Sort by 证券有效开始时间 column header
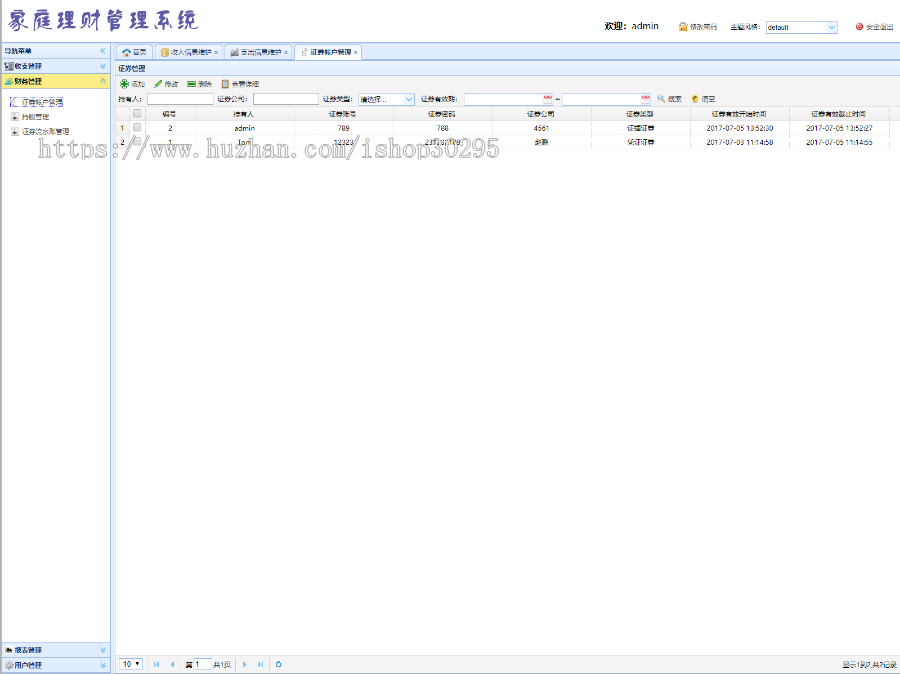The width and height of the screenshot is (900, 674). point(739,114)
